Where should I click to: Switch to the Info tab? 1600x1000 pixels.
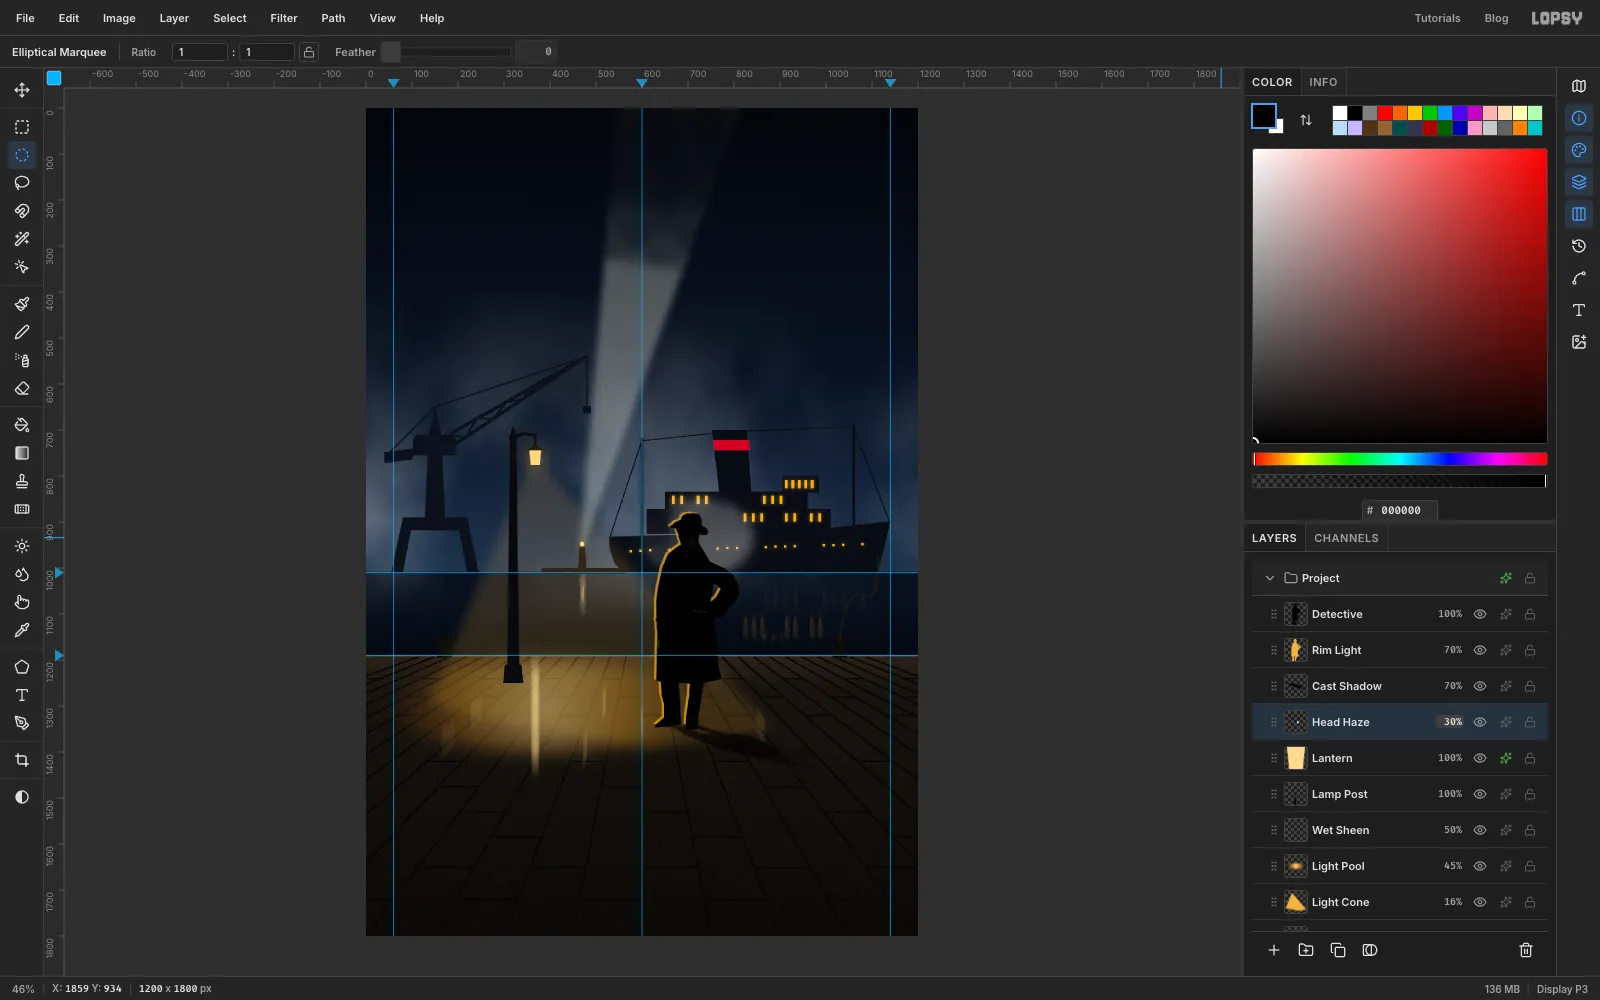click(x=1323, y=82)
